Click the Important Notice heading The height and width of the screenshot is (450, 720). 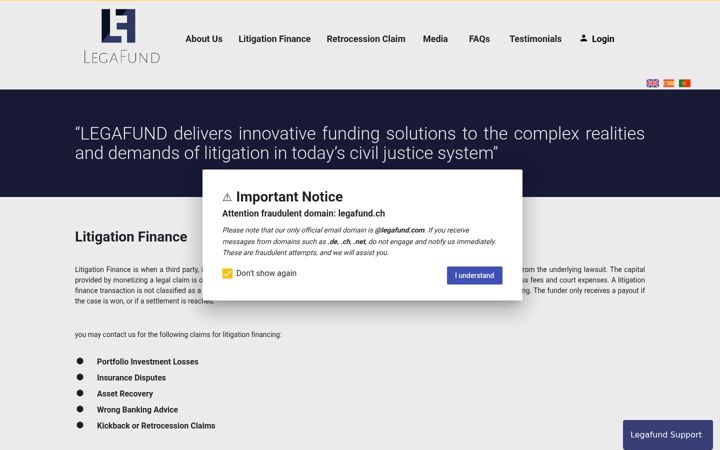point(289,197)
